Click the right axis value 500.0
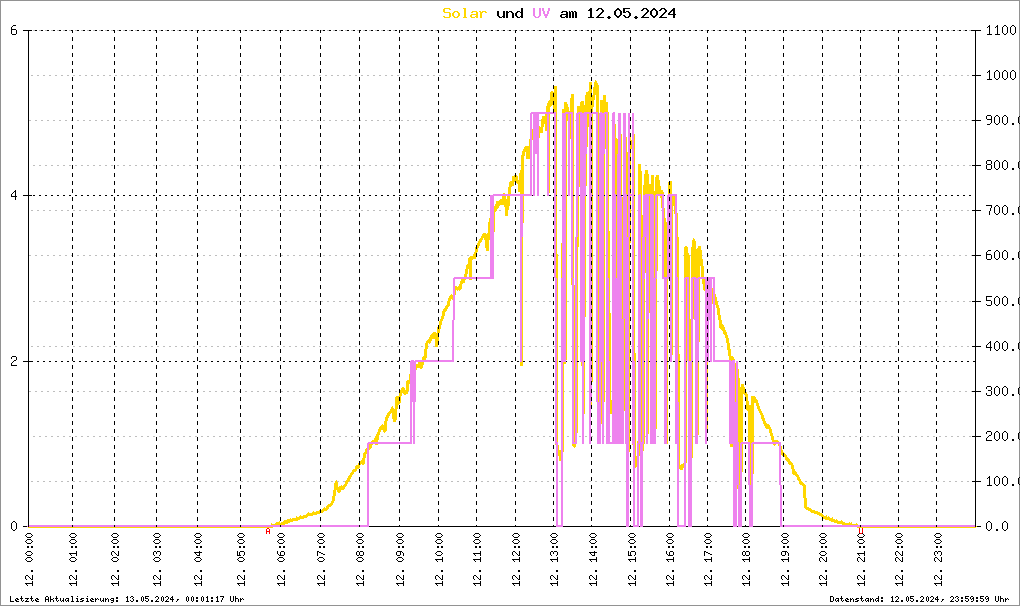The width and height of the screenshot is (1020, 606). point(1000,301)
